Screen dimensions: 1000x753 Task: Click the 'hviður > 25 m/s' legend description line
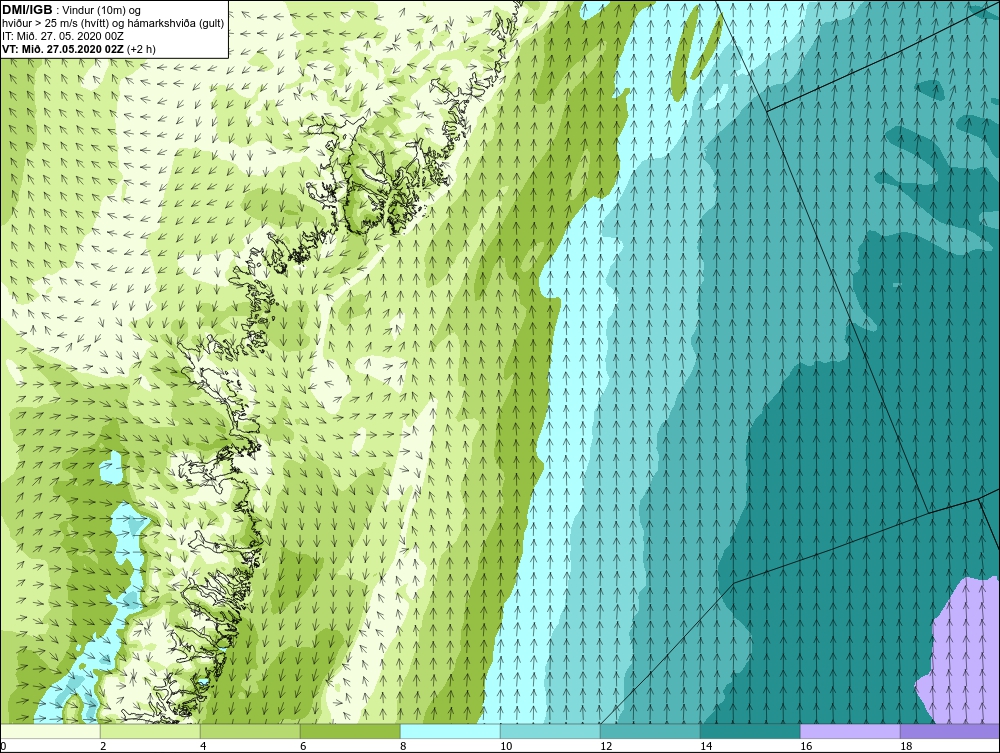tap(114, 24)
